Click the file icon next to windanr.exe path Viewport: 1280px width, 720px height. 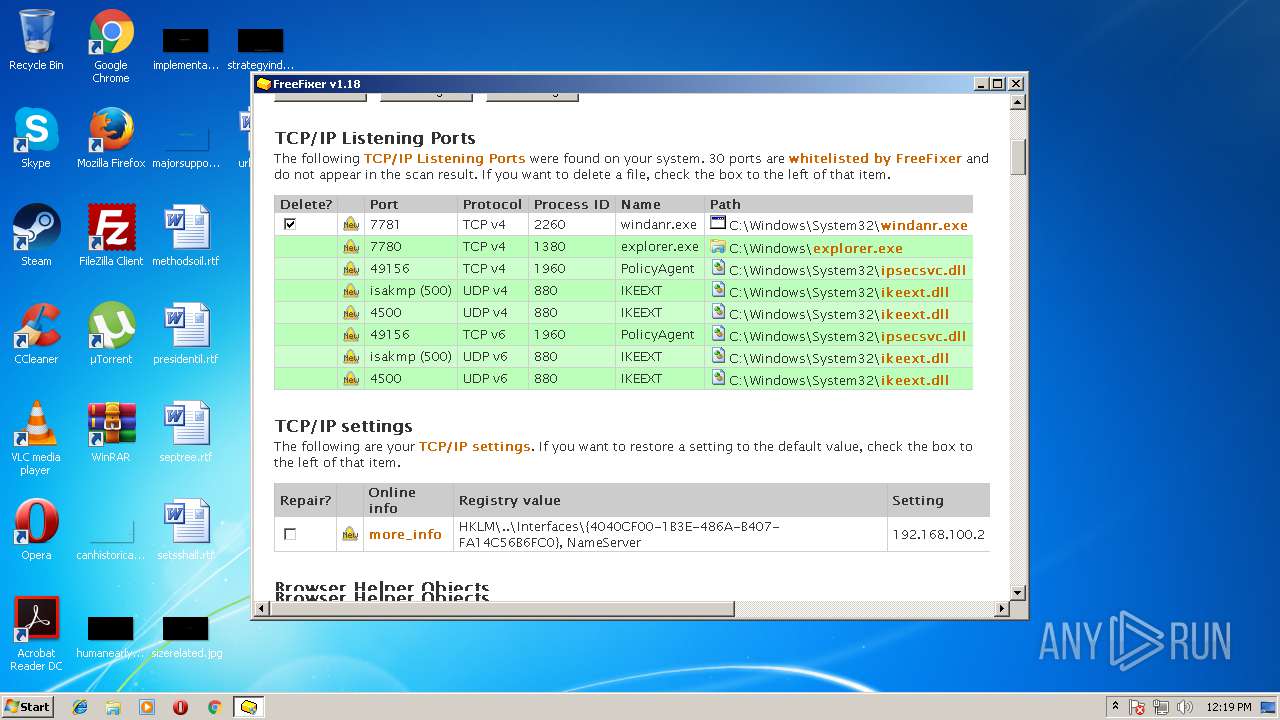[718, 223]
